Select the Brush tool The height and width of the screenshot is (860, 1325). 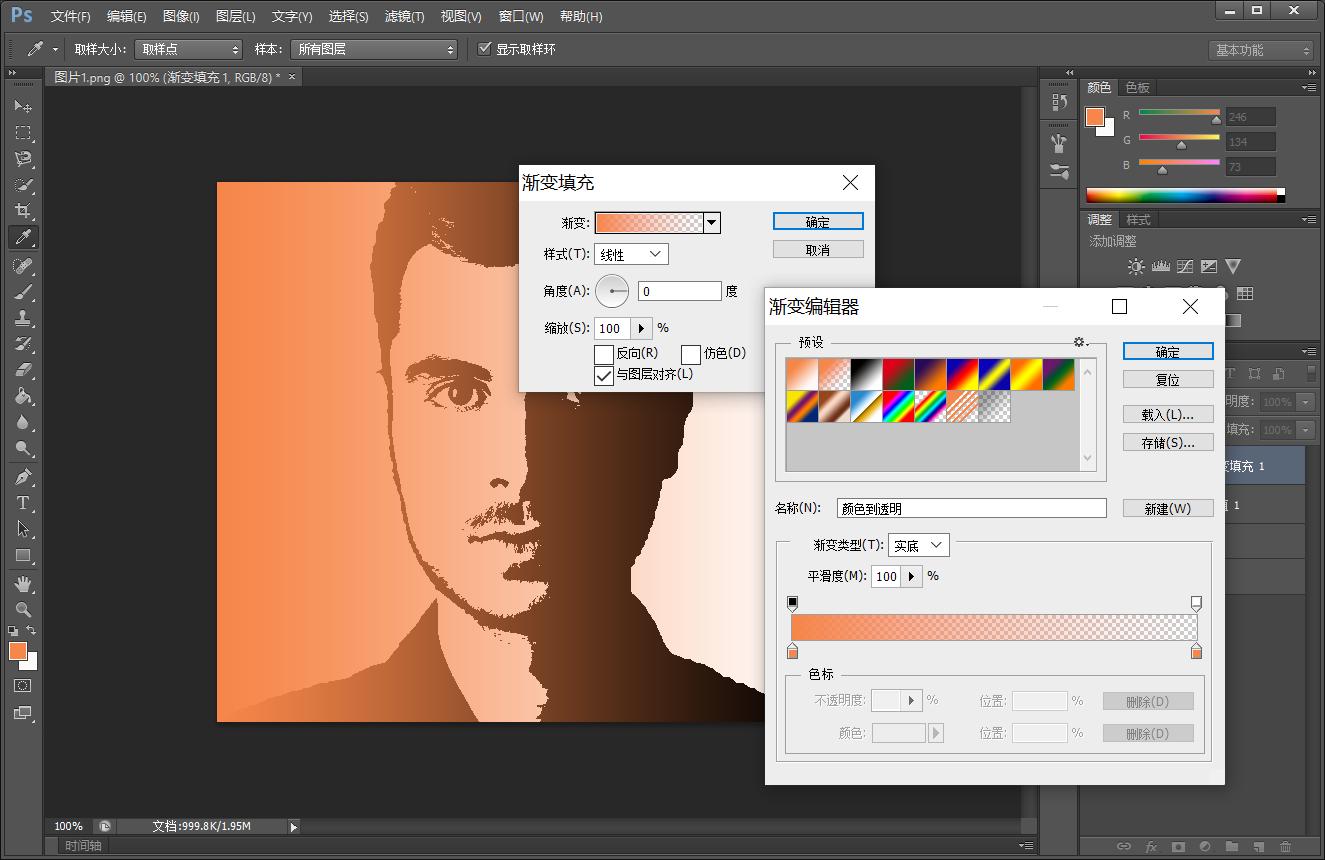coord(22,291)
